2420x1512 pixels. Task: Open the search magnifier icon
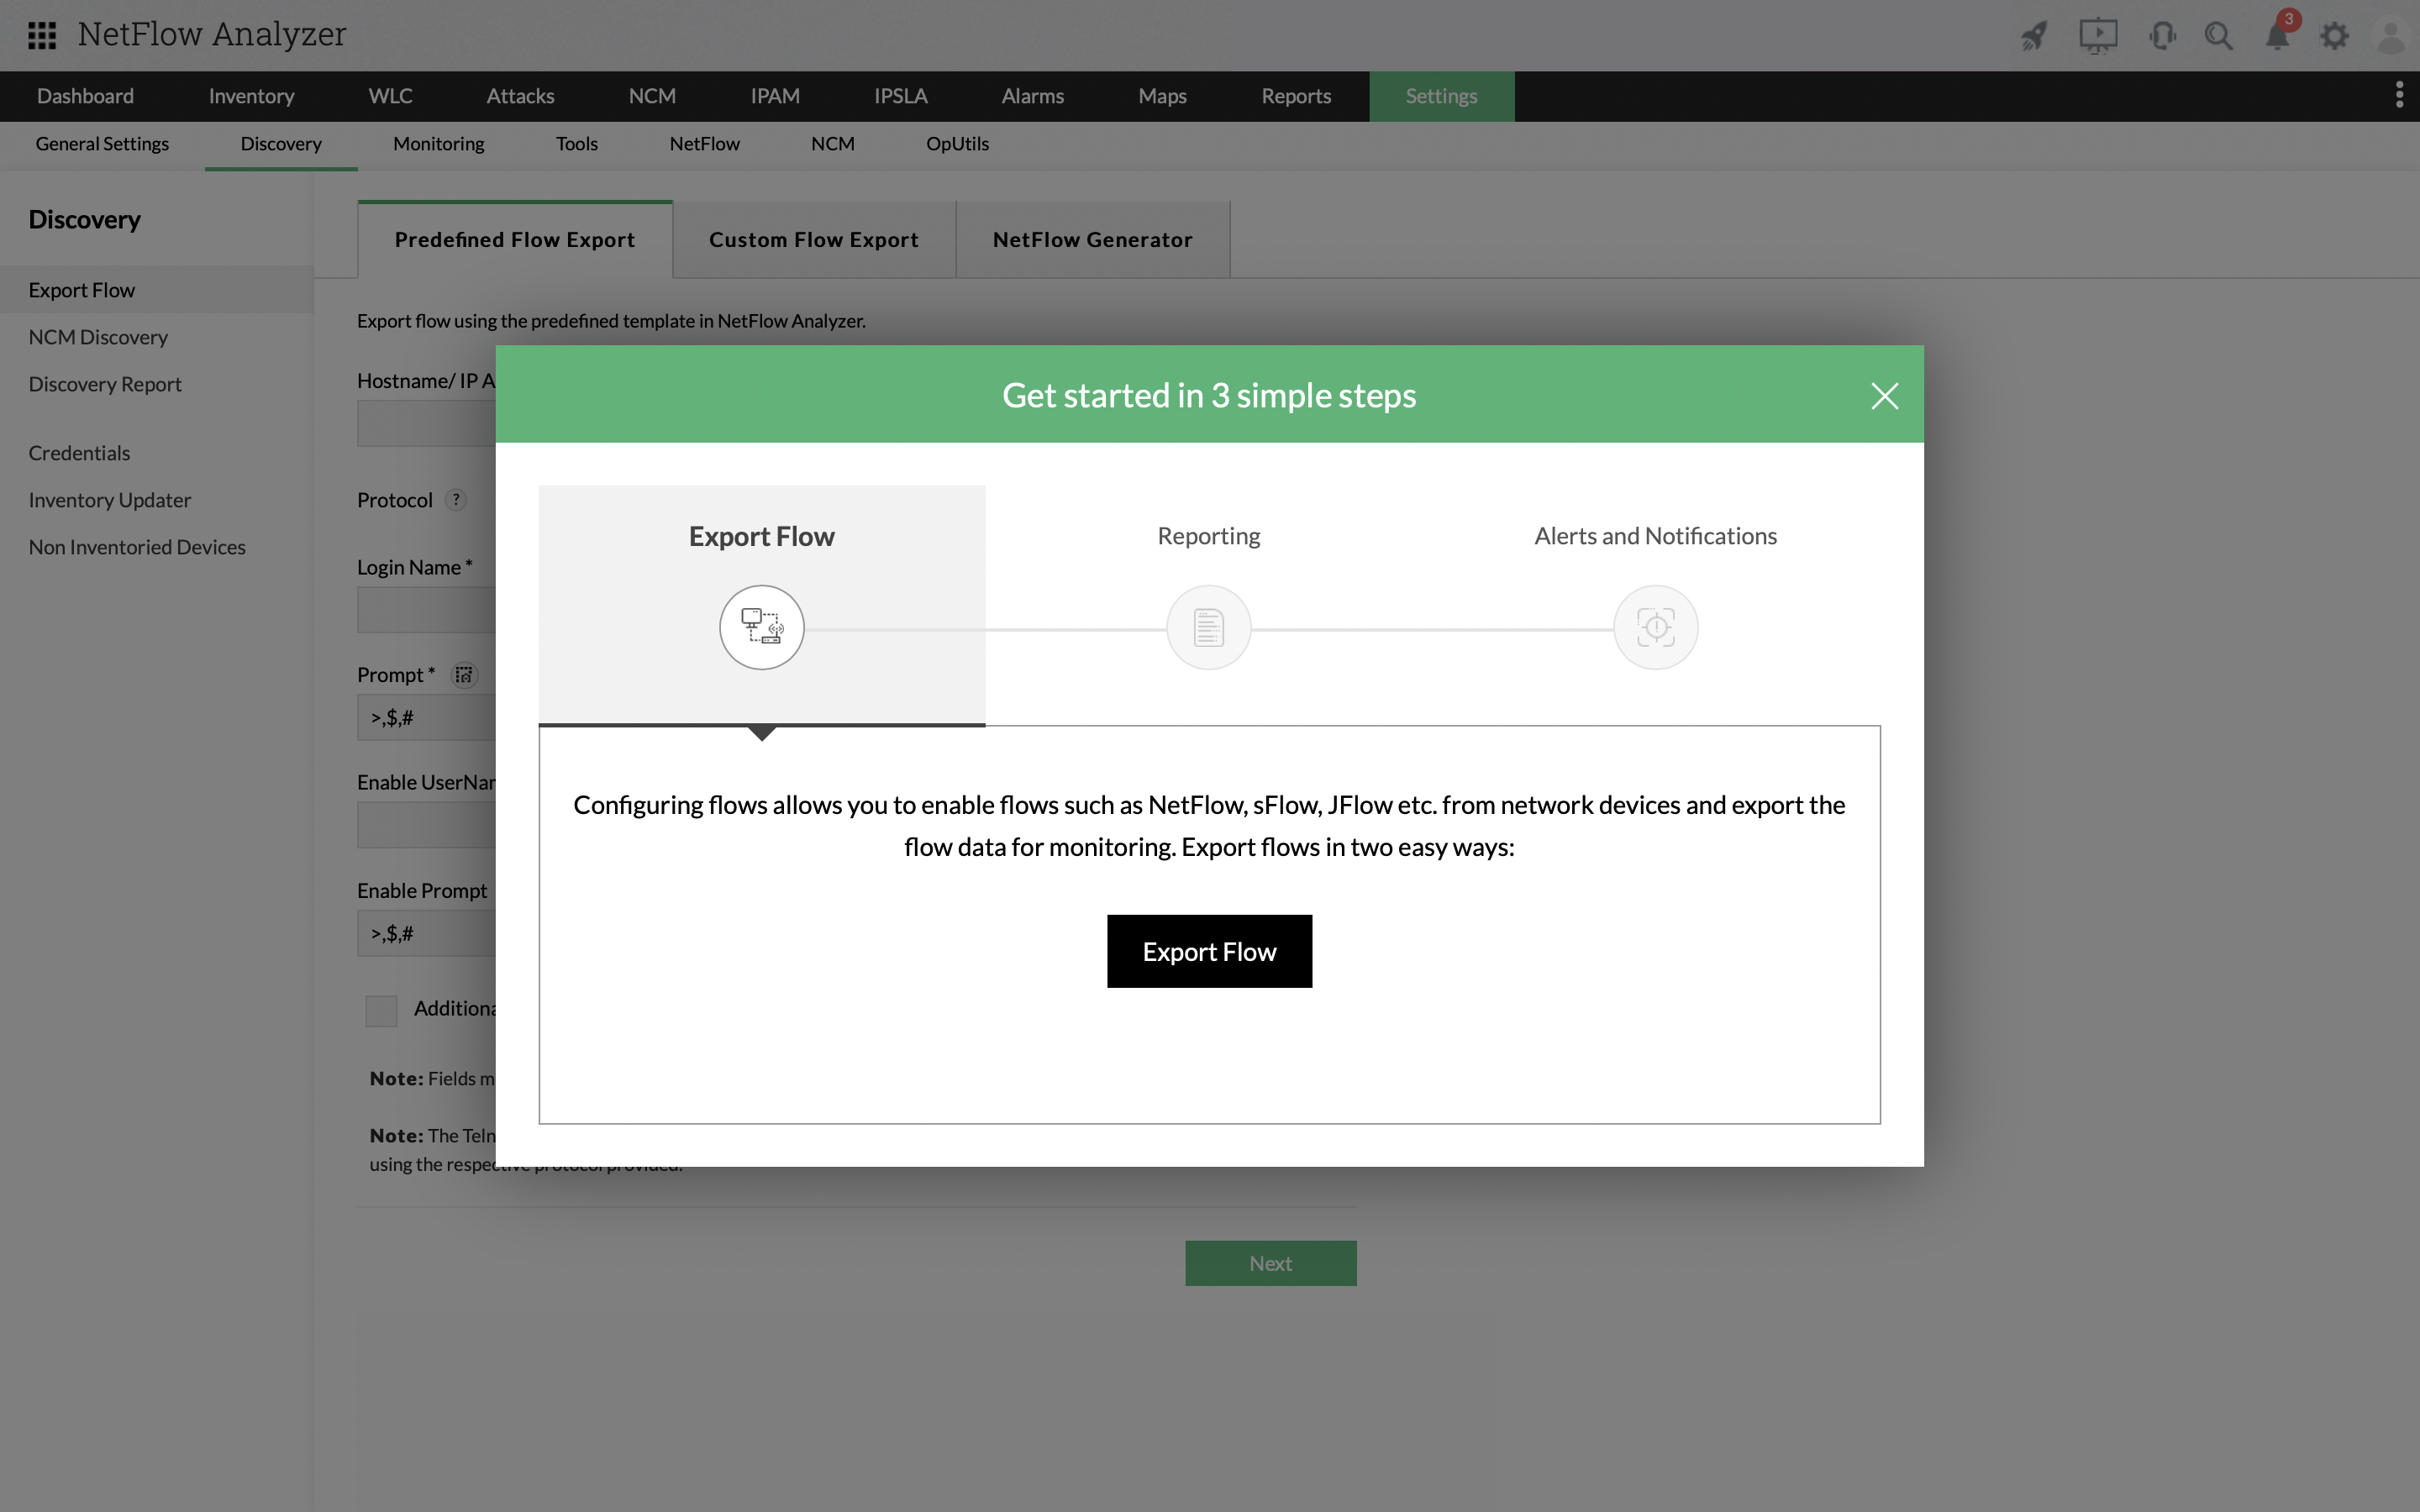[2218, 37]
